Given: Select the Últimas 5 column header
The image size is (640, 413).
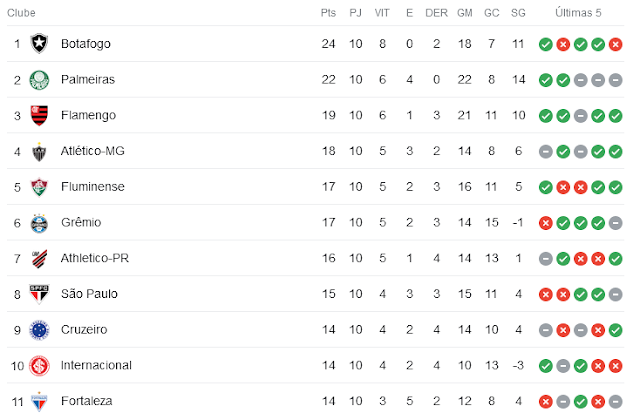Looking at the screenshot, I should (578, 13).
